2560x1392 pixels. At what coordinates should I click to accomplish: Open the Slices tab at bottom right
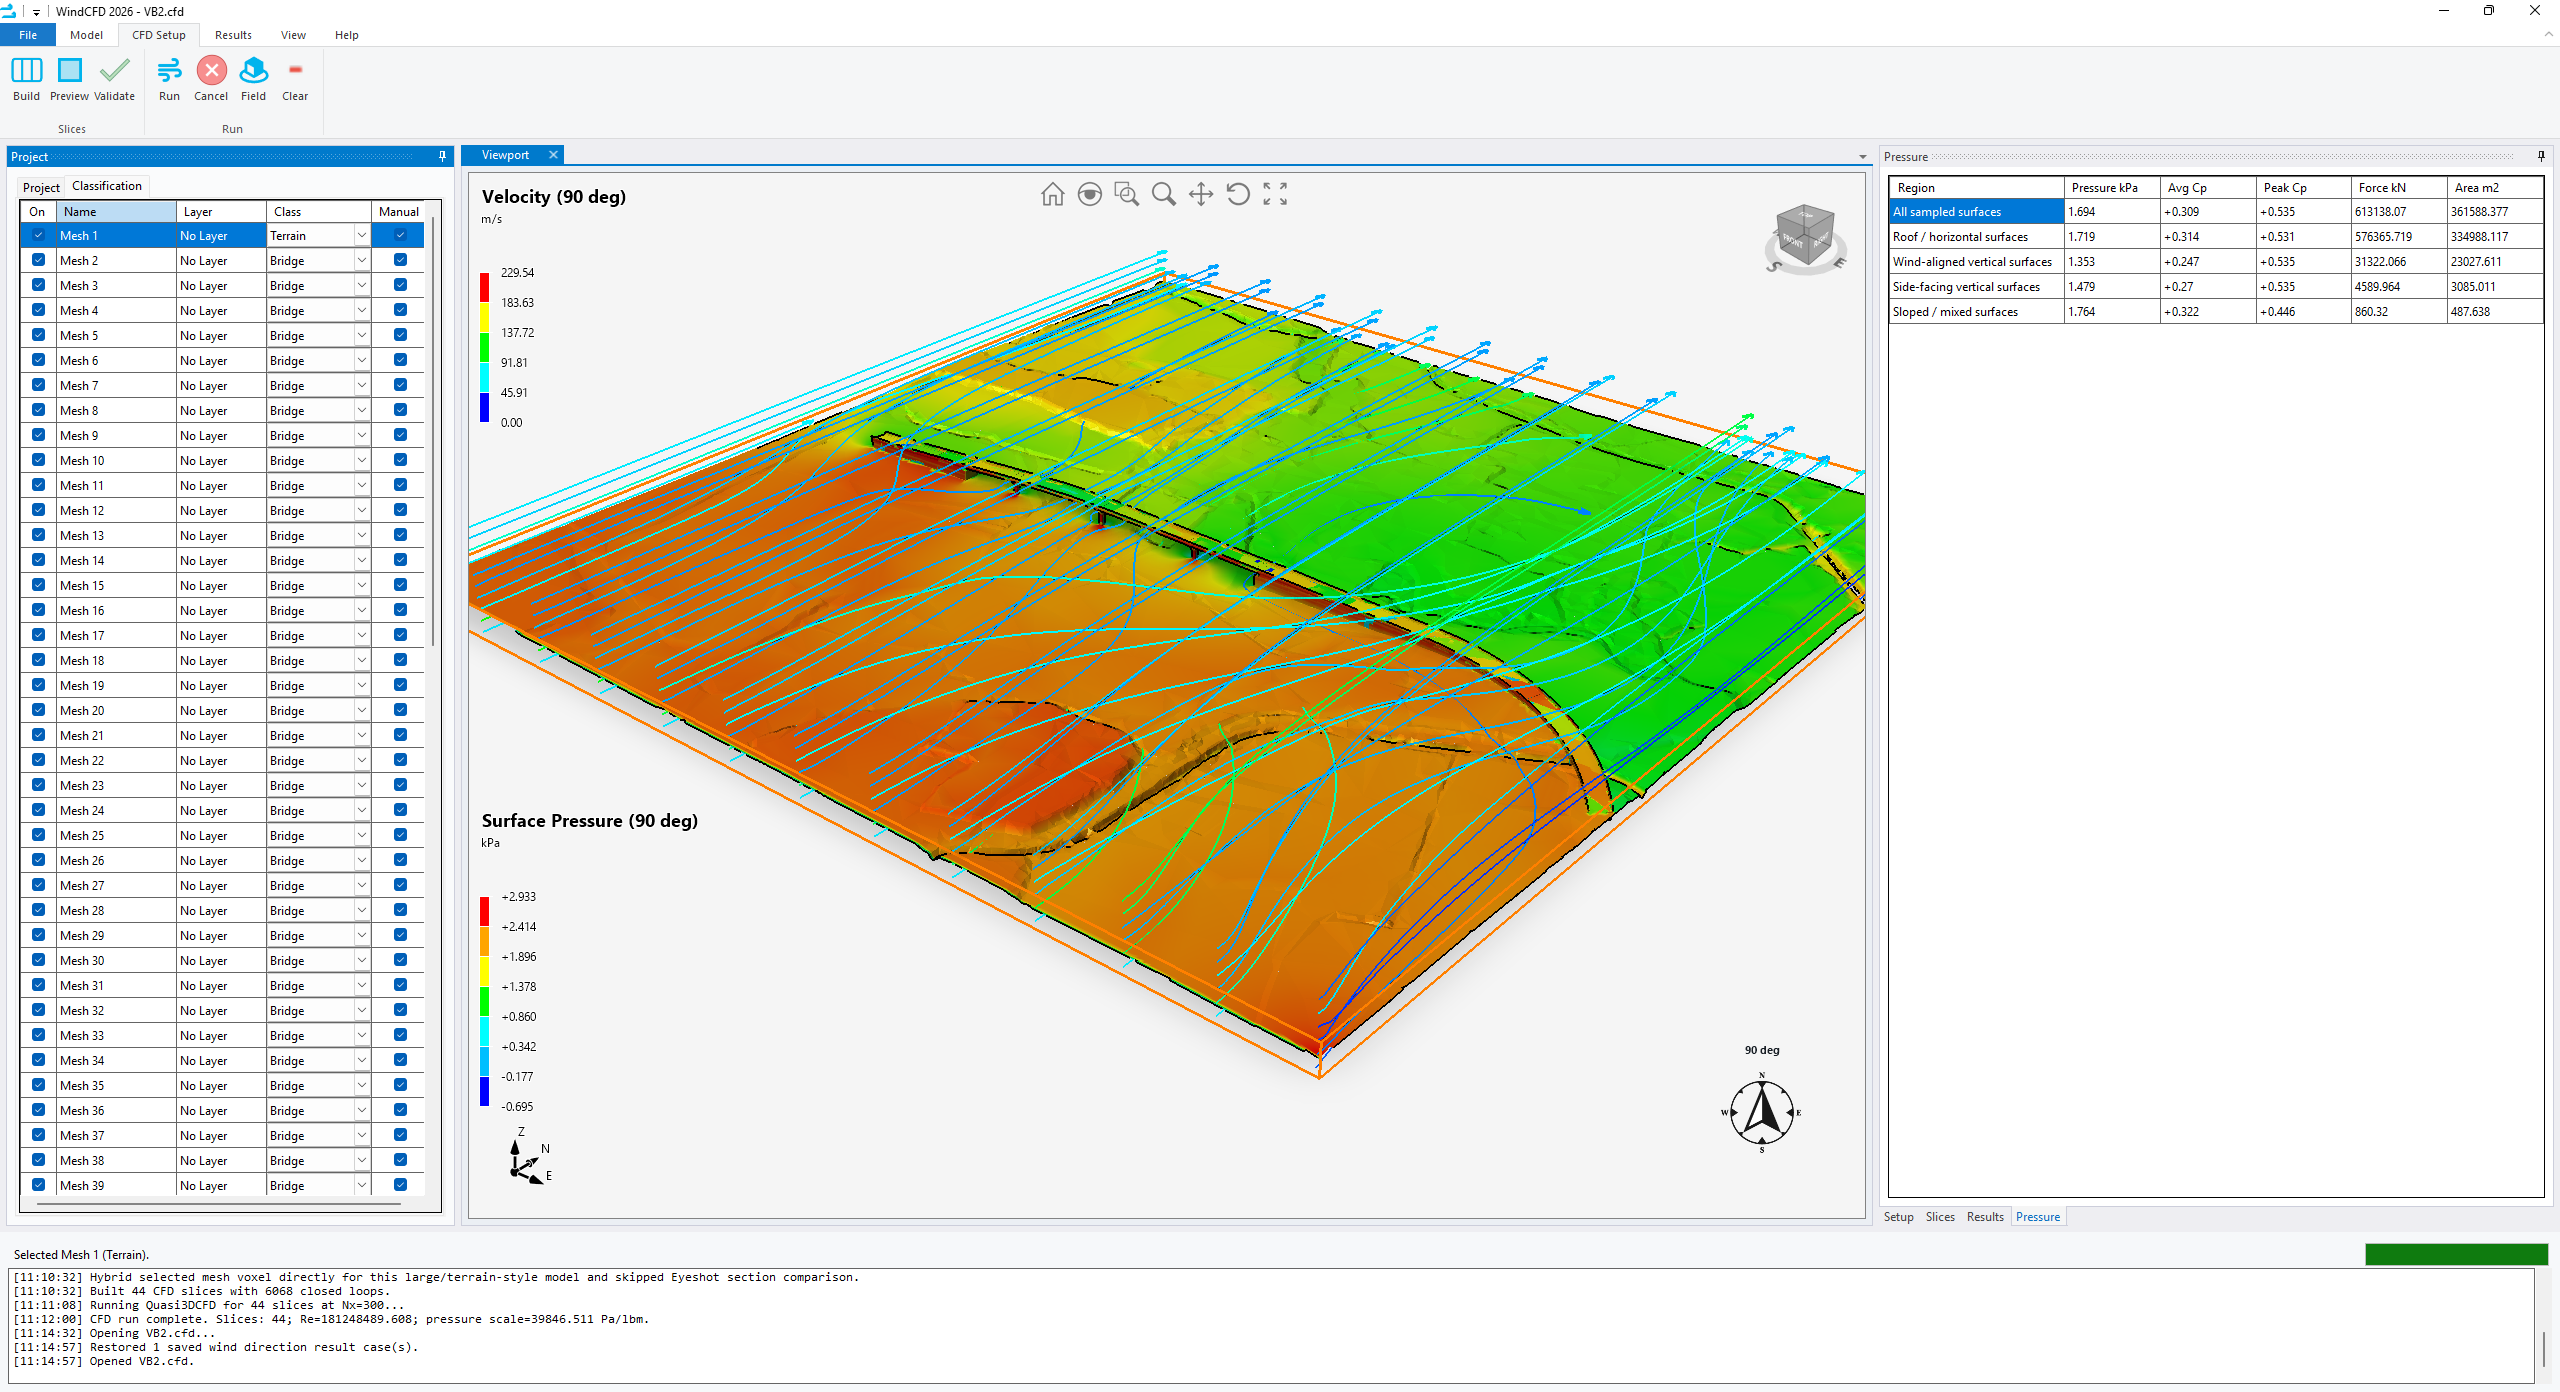(x=1940, y=1217)
